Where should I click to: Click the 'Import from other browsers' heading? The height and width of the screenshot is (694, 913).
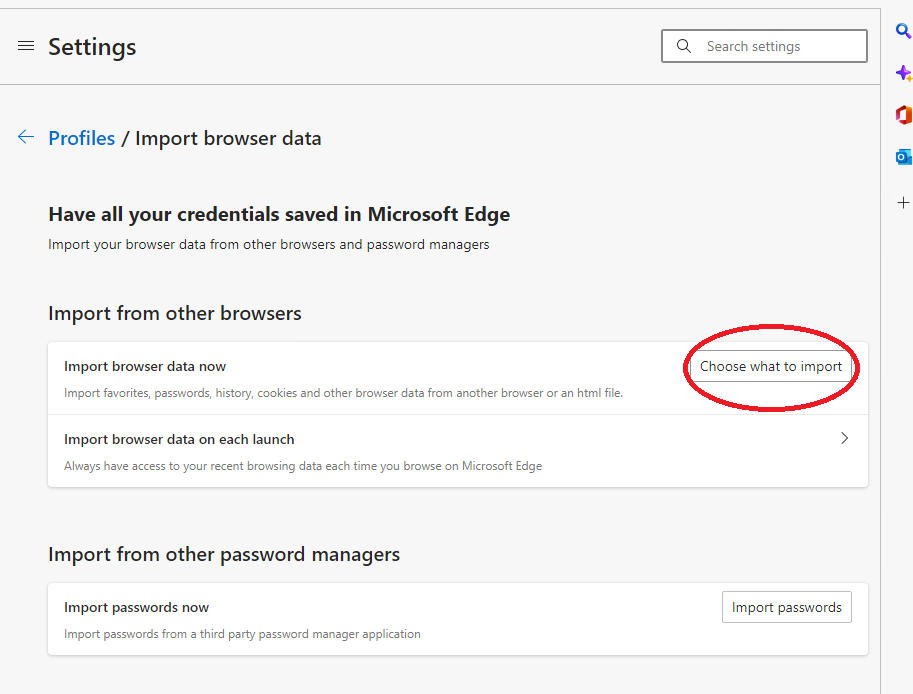(175, 313)
